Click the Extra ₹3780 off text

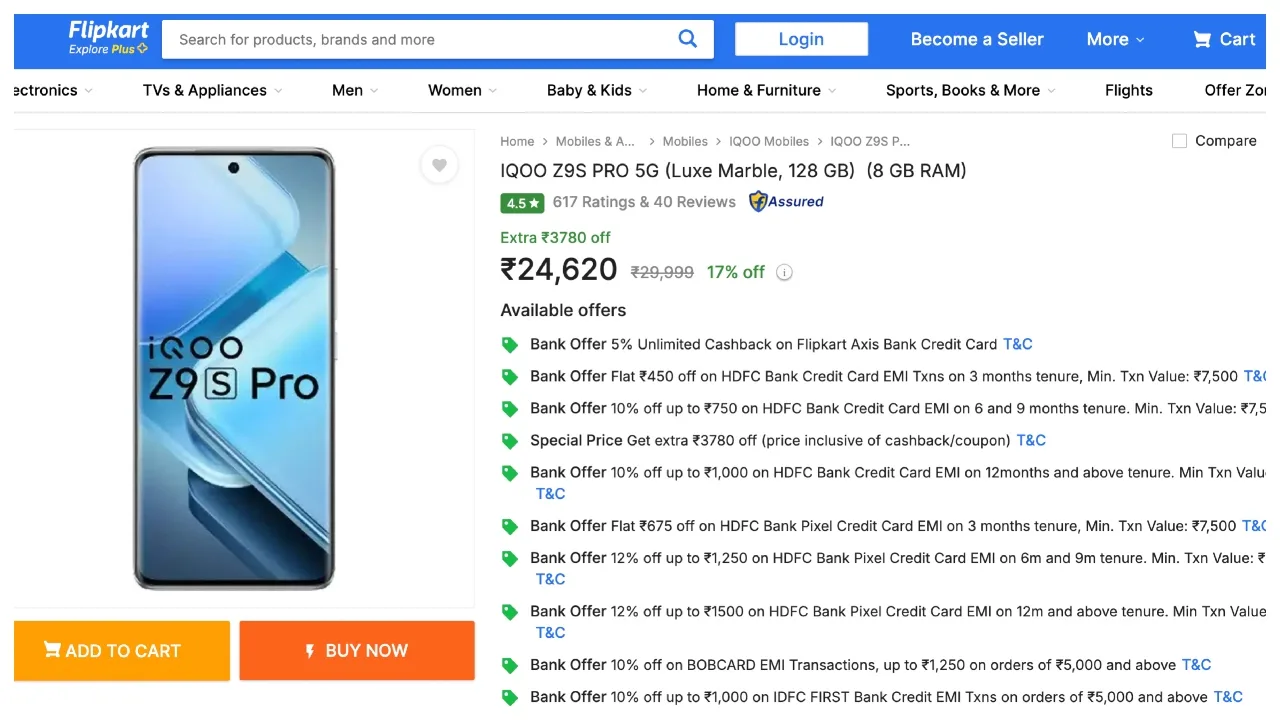click(555, 237)
